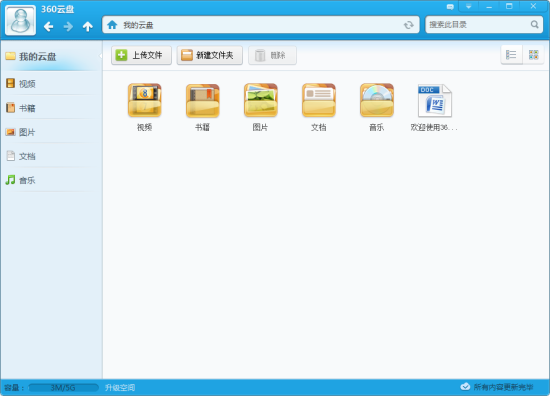The image size is (550, 396).
Task: Click the 3M/5G capacity bar
Action: 63,388
